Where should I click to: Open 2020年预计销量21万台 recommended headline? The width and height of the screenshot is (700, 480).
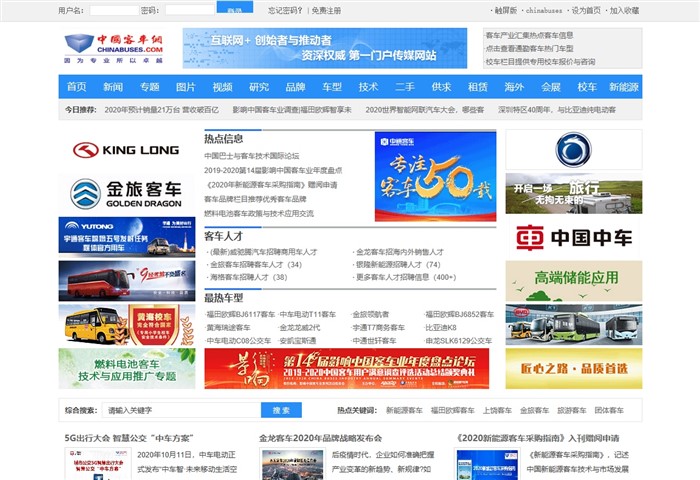coord(162,110)
